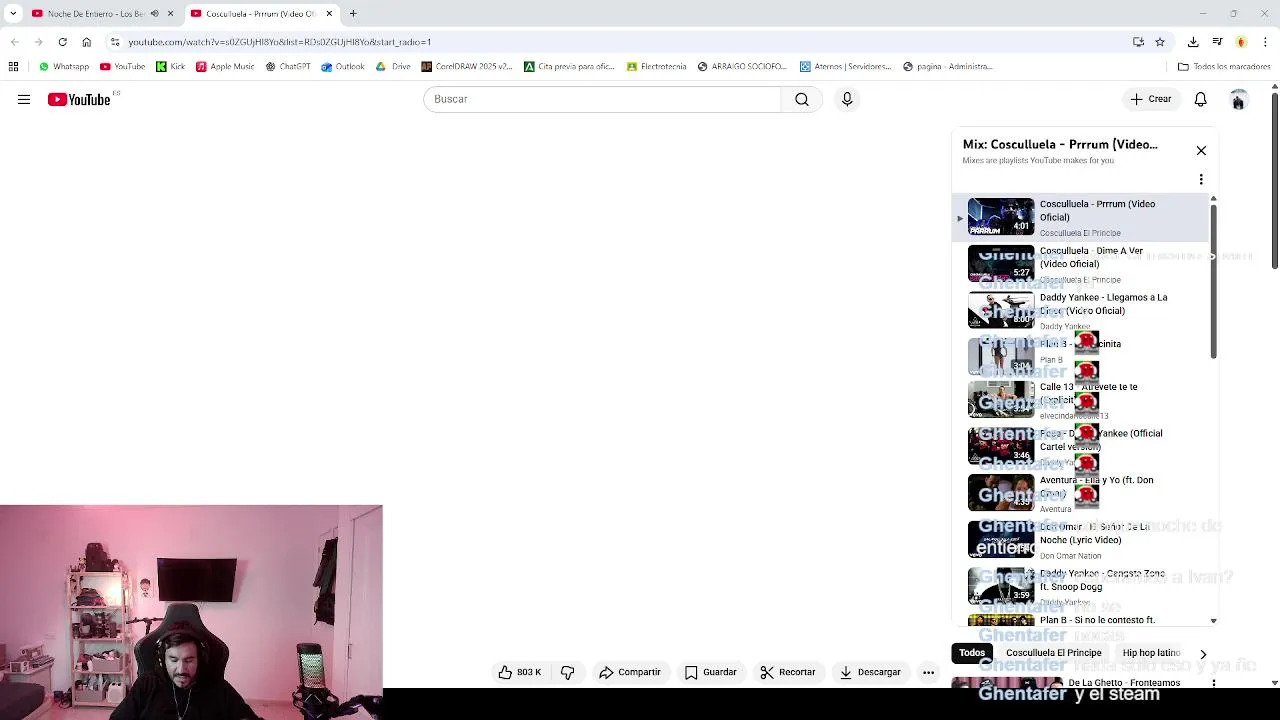Open the Kick bookmark
Image resolution: width=1280 pixels, height=720 pixels.
pos(171,67)
